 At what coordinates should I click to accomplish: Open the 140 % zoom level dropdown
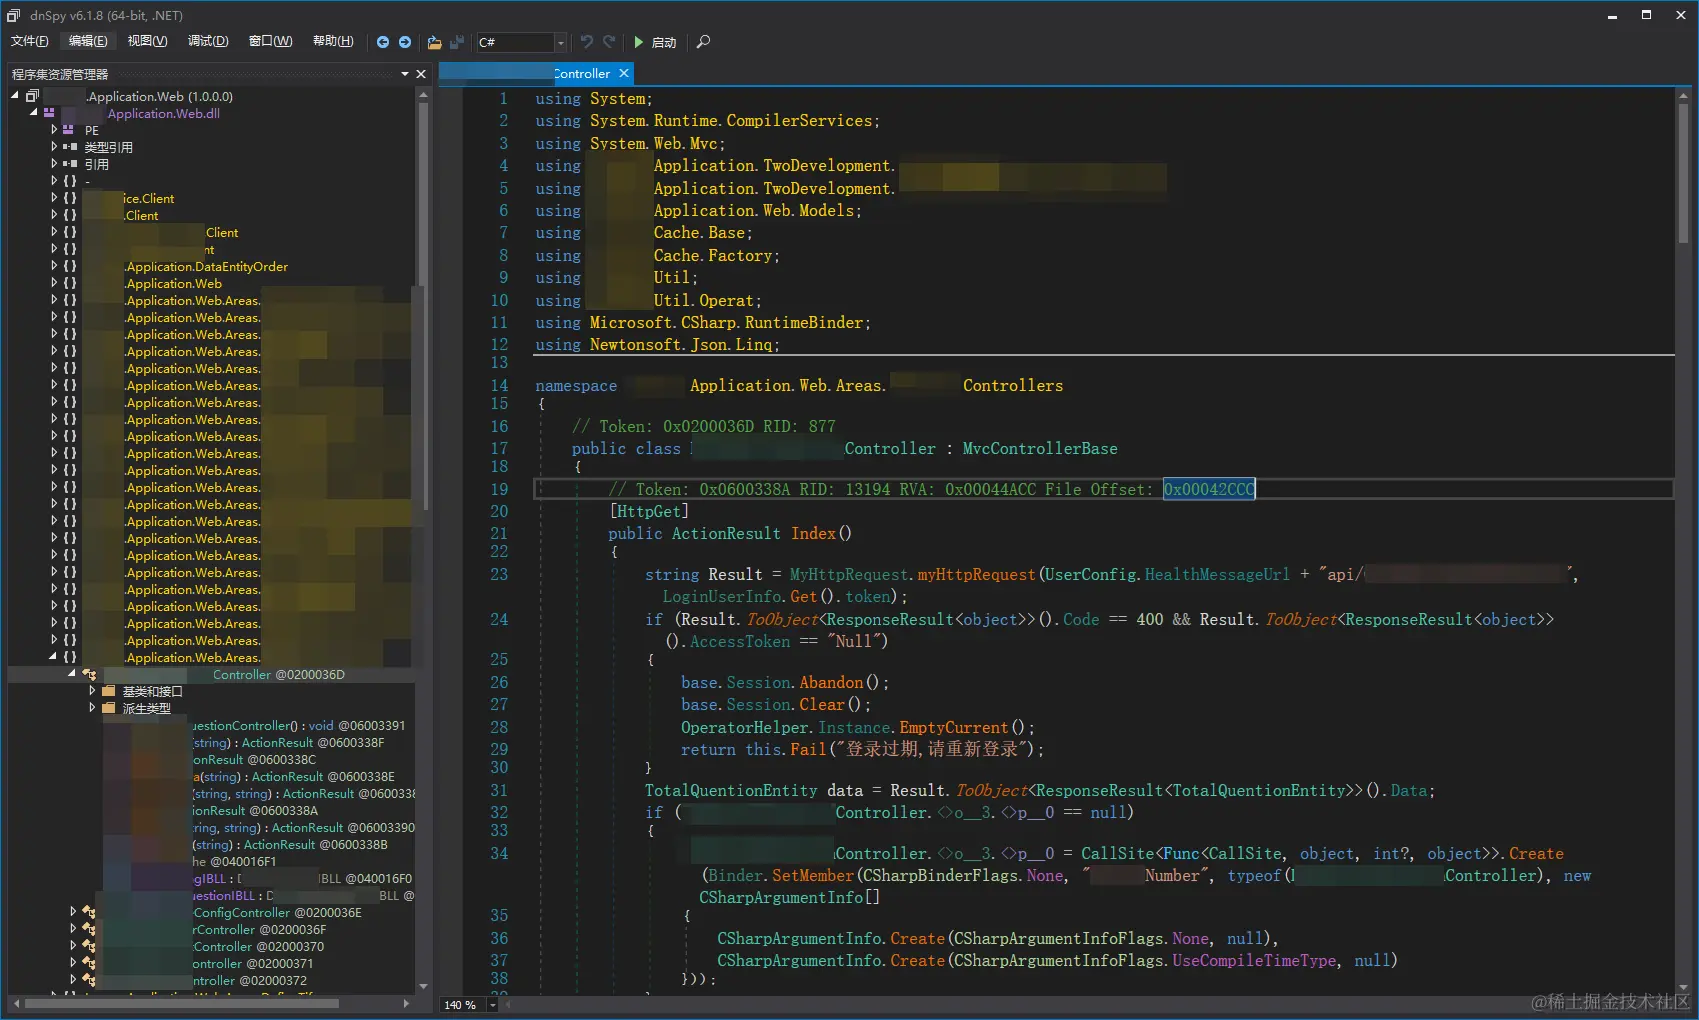click(x=493, y=1004)
